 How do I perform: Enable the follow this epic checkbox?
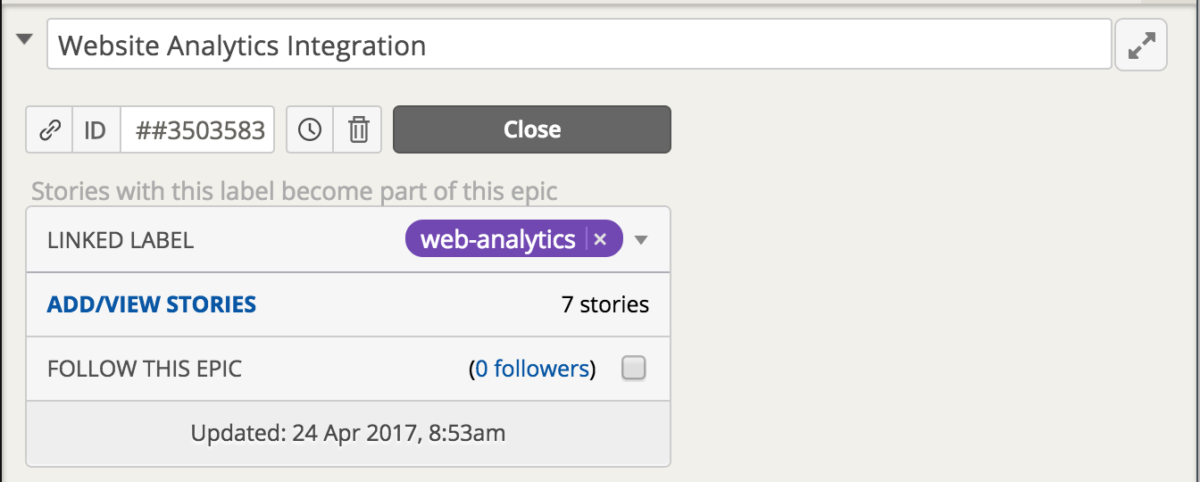[x=634, y=369]
